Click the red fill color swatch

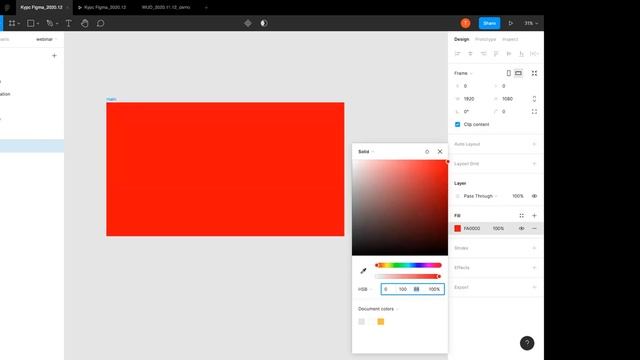click(458, 229)
